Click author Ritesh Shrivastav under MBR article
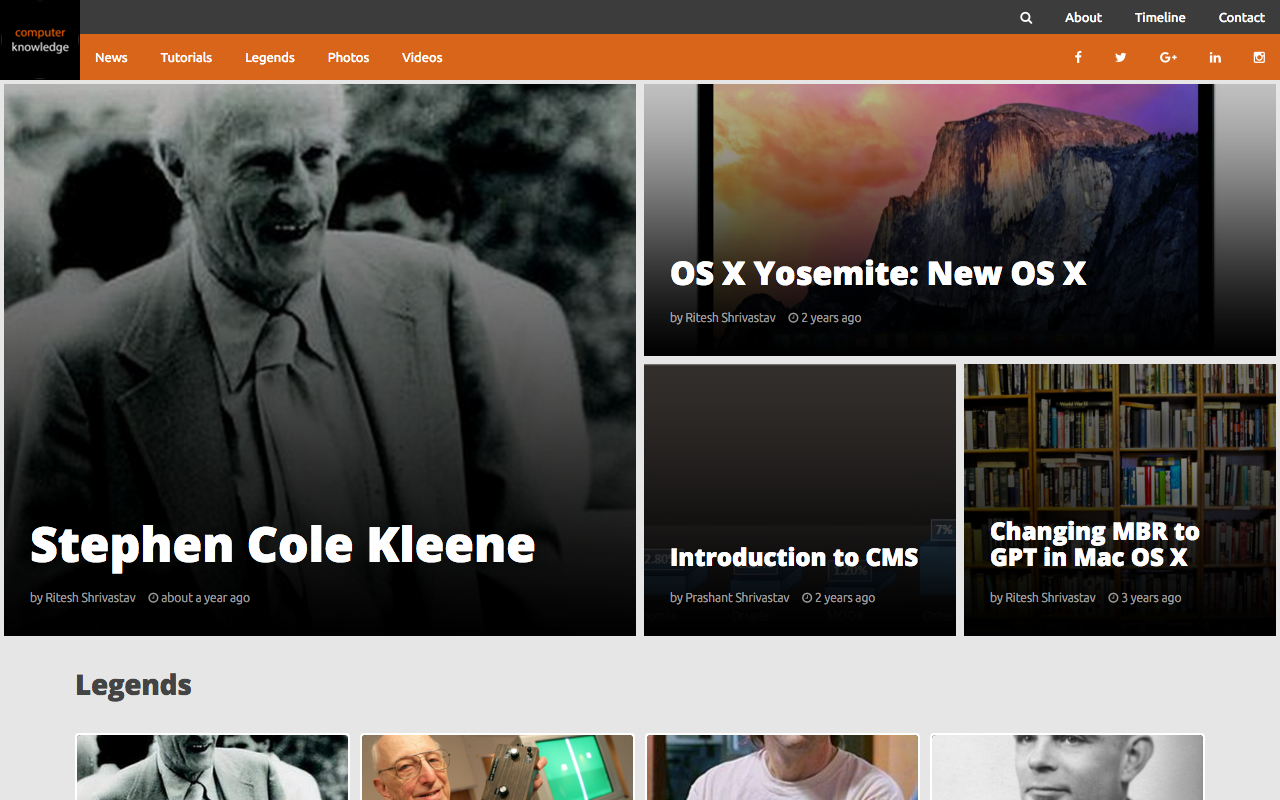This screenshot has height=800, width=1280. [1050, 597]
